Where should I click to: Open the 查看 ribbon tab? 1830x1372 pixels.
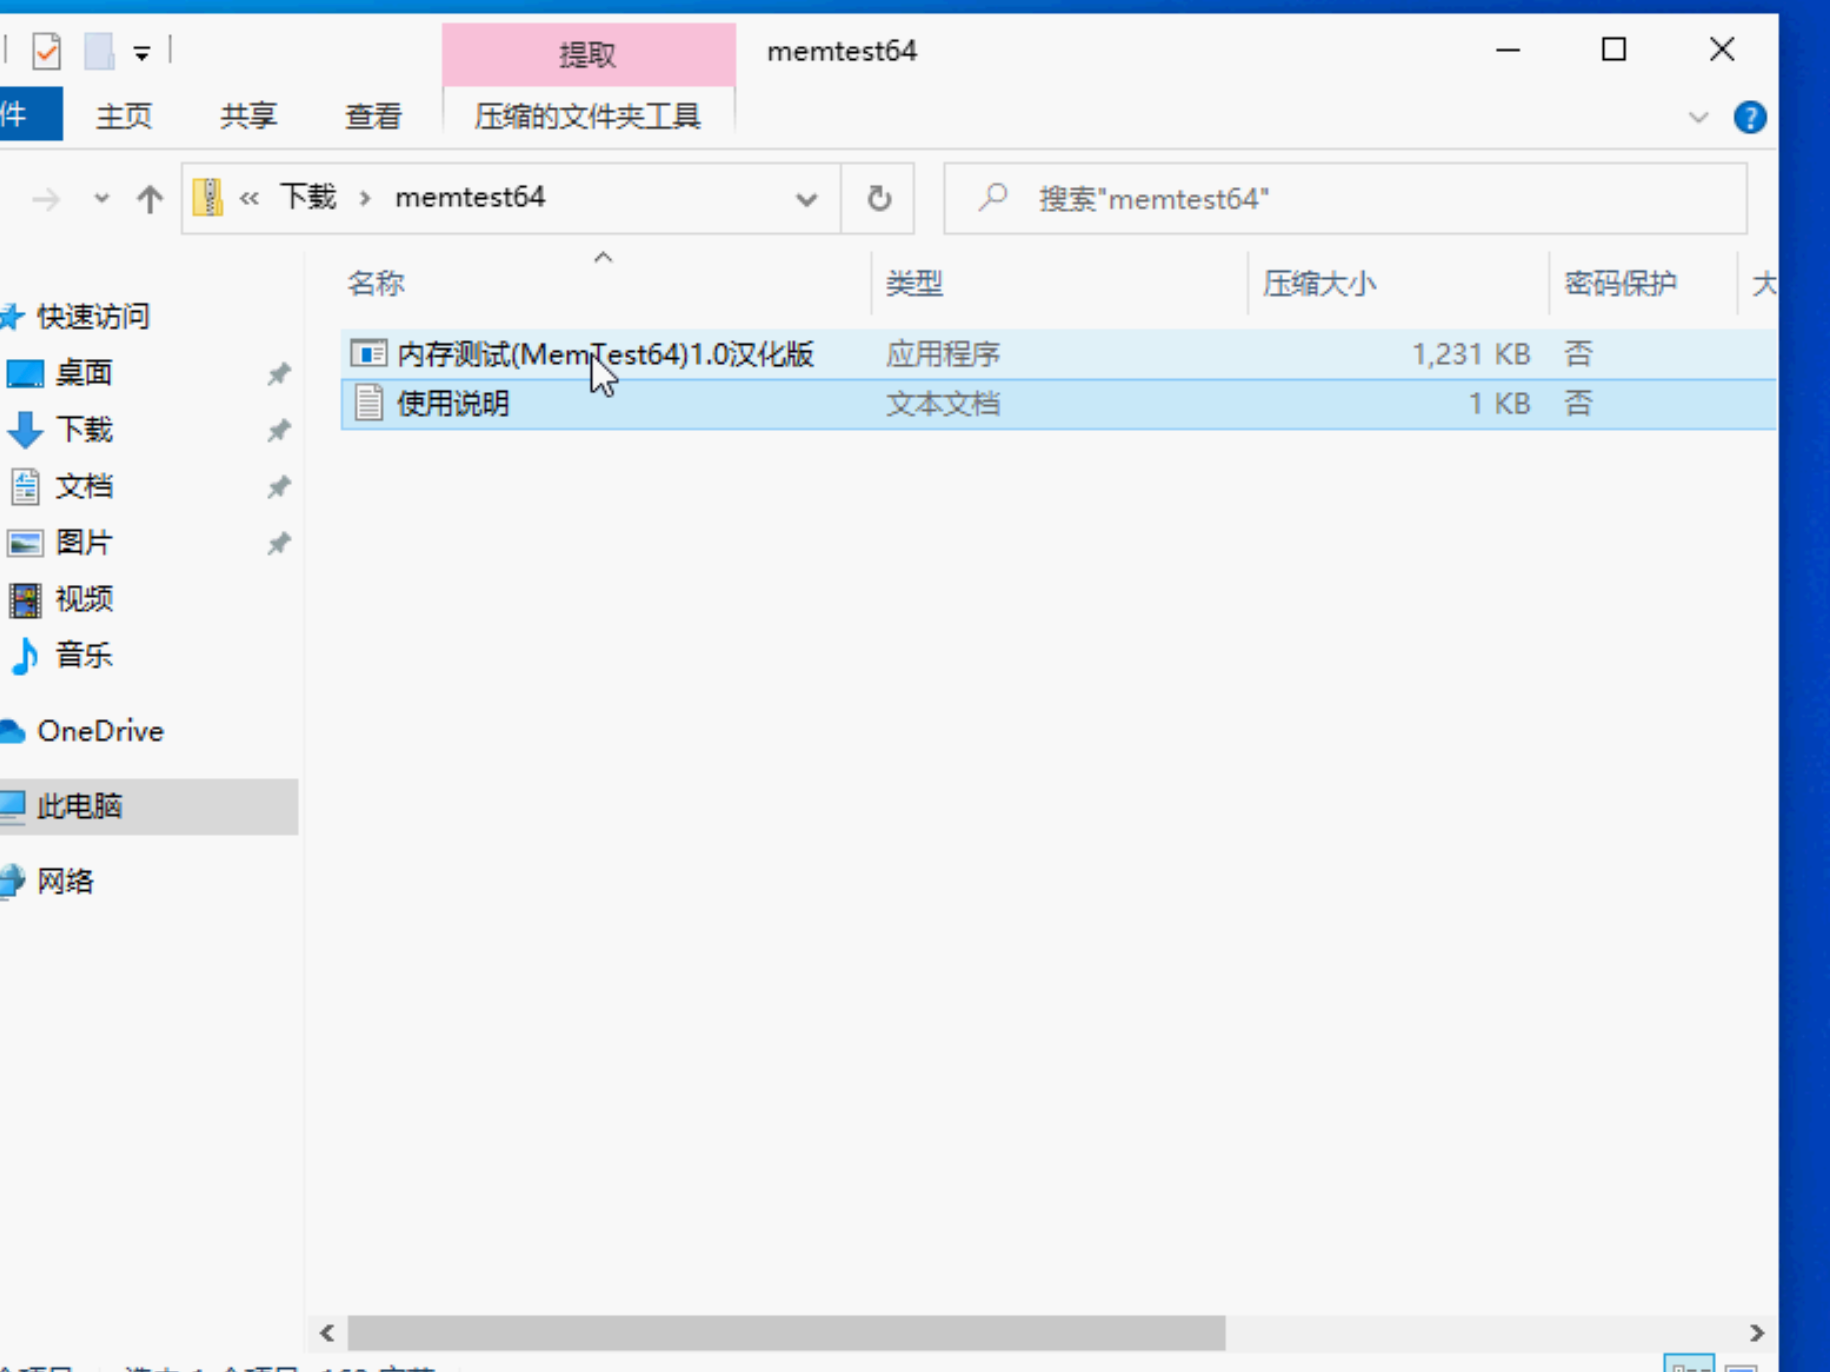coord(373,116)
